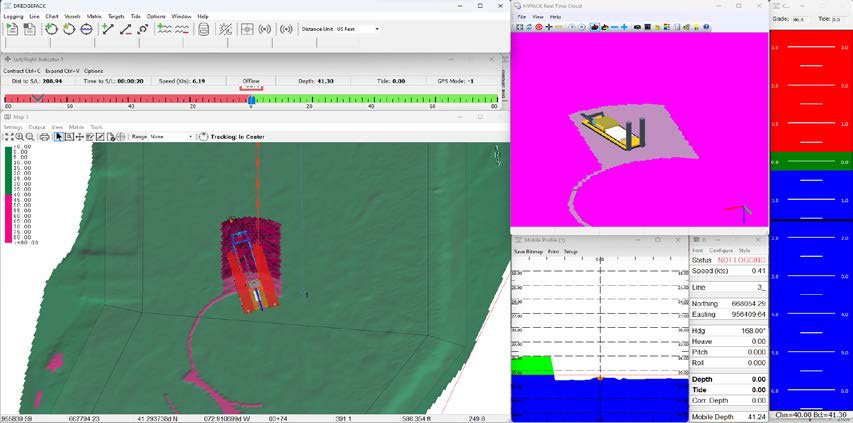Click the red wave remove icon
The width and height of the screenshot is (853, 423).
(182, 29)
